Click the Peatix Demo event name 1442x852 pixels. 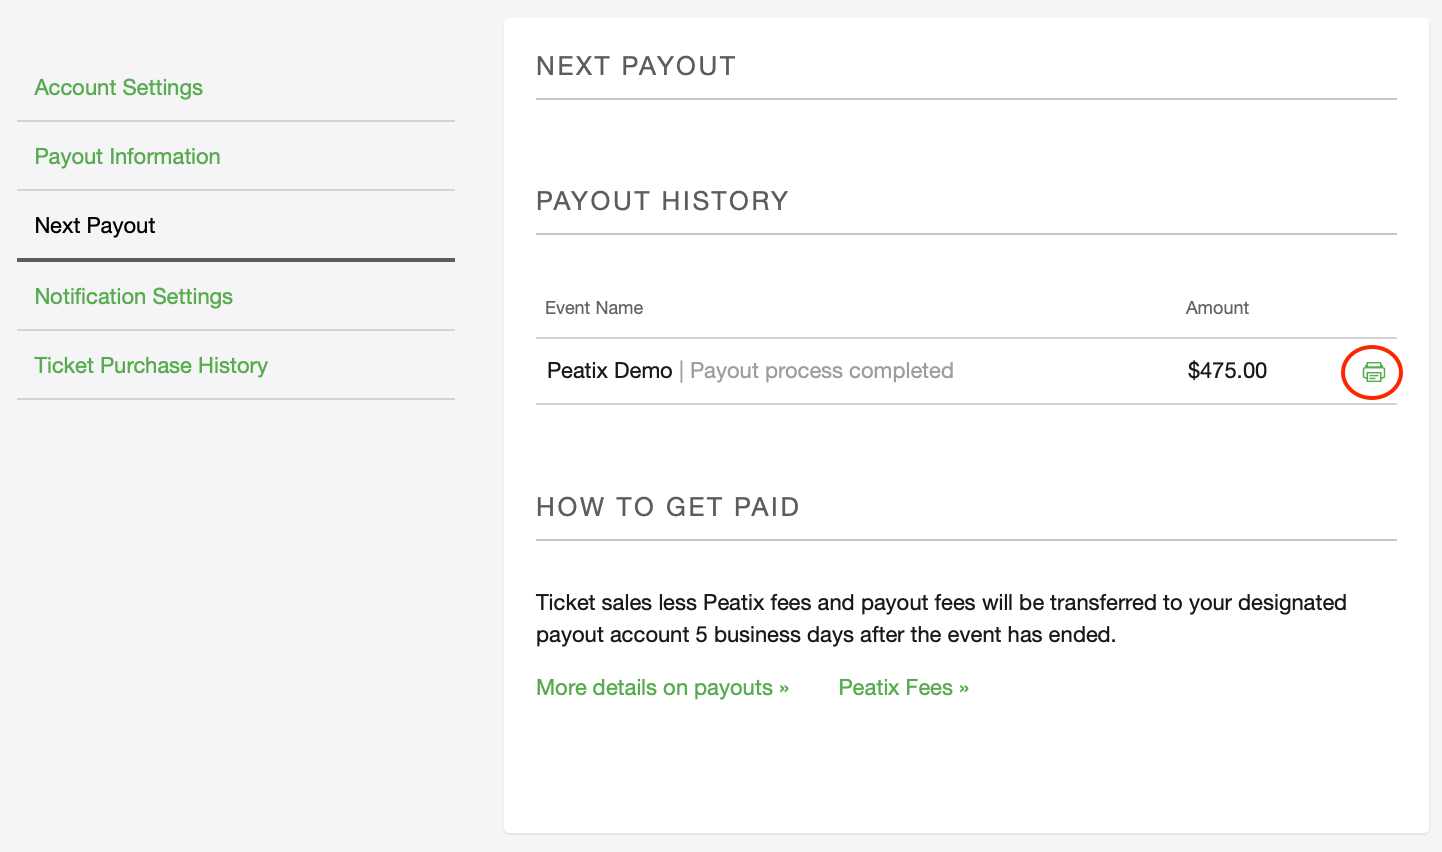[609, 370]
